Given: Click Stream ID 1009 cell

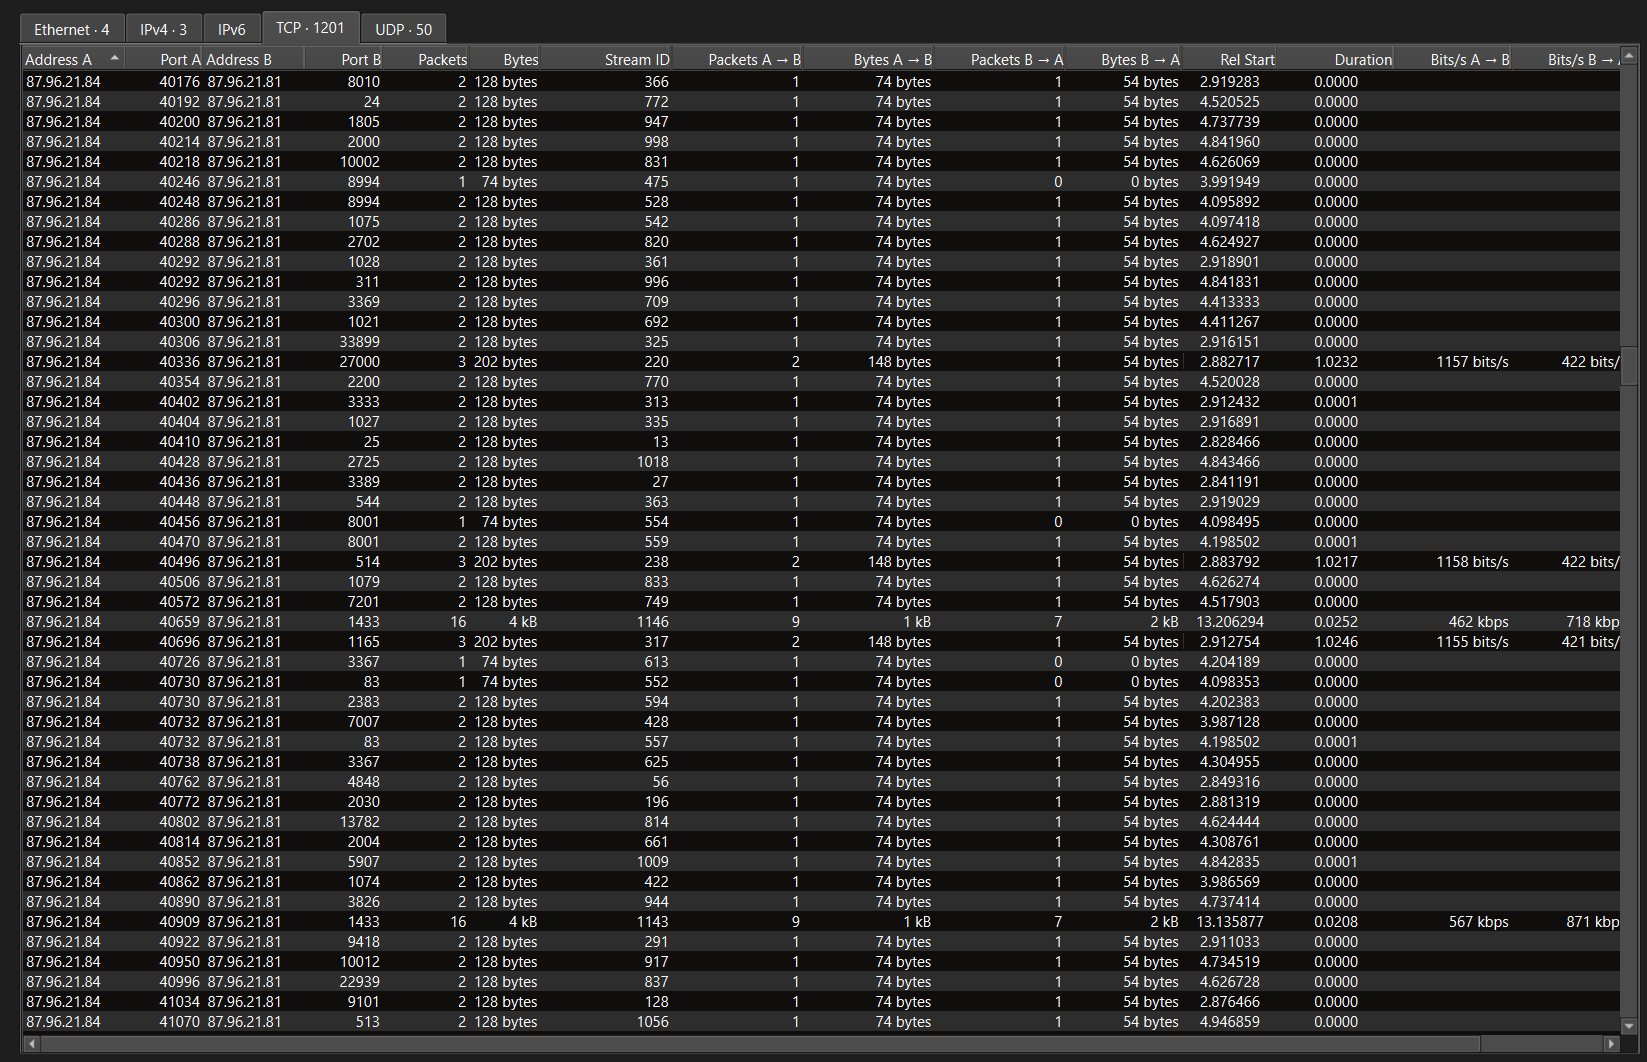Looking at the screenshot, I should pyautogui.click(x=652, y=862).
